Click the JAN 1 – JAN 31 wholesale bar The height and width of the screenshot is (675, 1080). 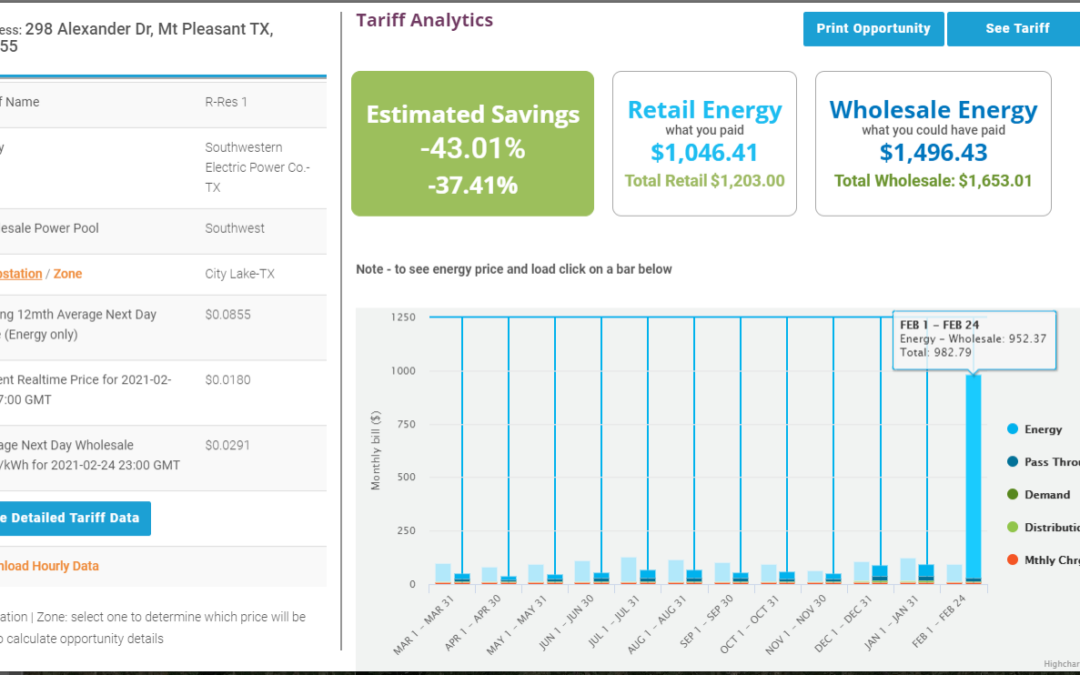927,574
